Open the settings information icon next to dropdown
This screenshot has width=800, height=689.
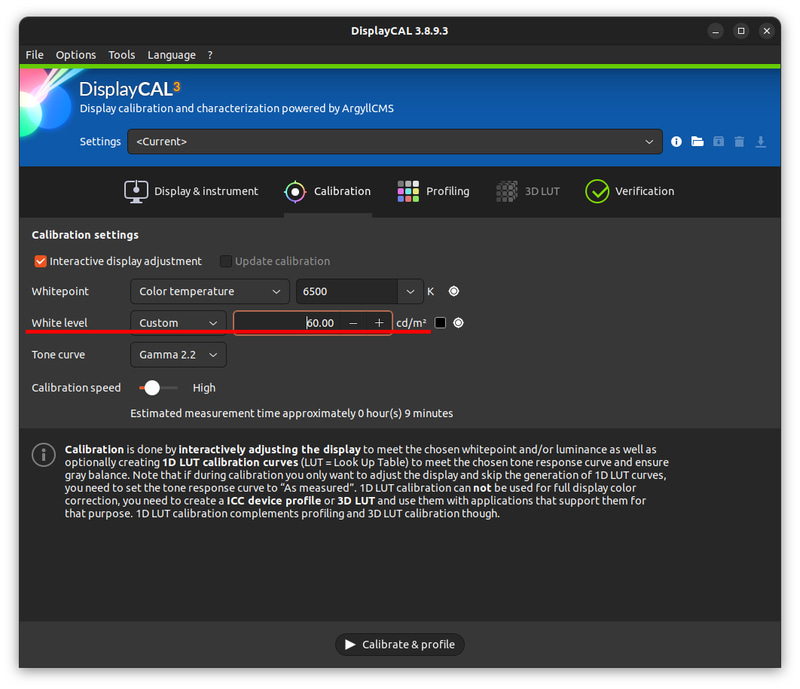(676, 141)
